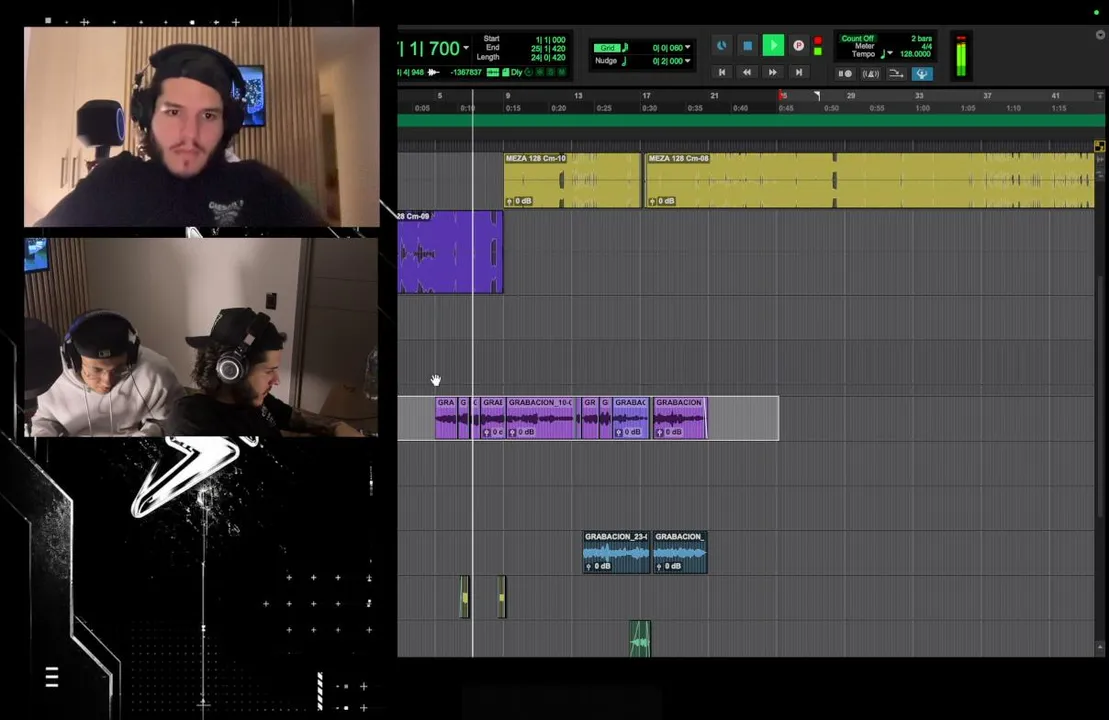Toggle the green Grid mode indicator
Image resolution: width=1109 pixels, height=720 pixels.
pyautogui.click(x=606, y=47)
